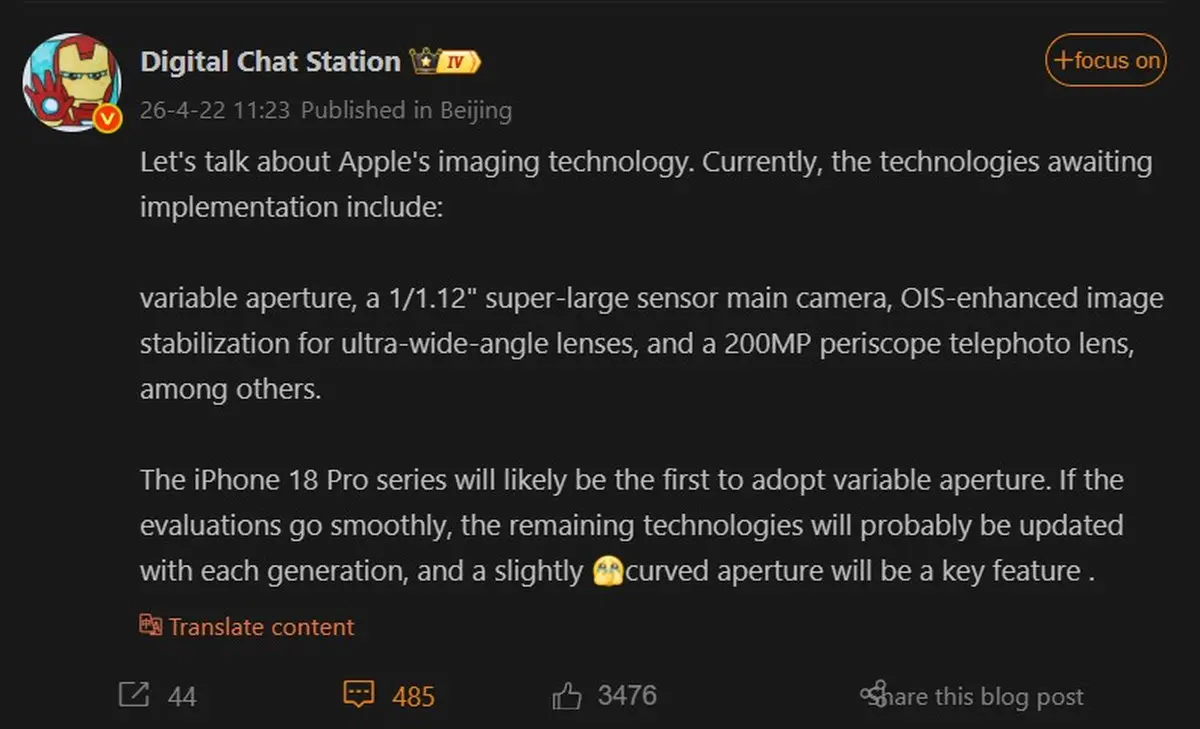Click the yellow IV level badge
The width and height of the screenshot is (1200, 729).
(x=458, y=60)
